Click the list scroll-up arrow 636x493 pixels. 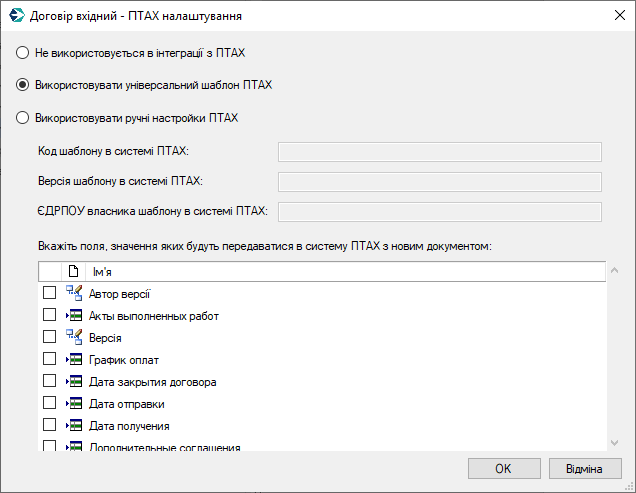click(x=615, y=270)
